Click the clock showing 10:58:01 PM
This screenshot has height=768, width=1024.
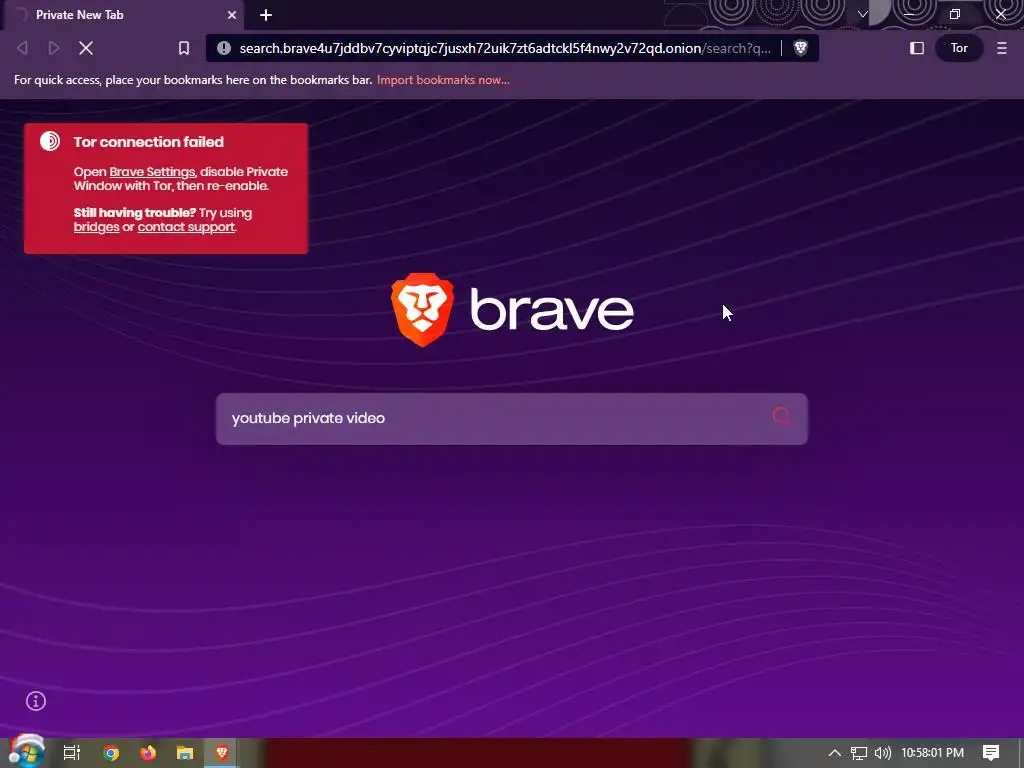click(933, 753)
